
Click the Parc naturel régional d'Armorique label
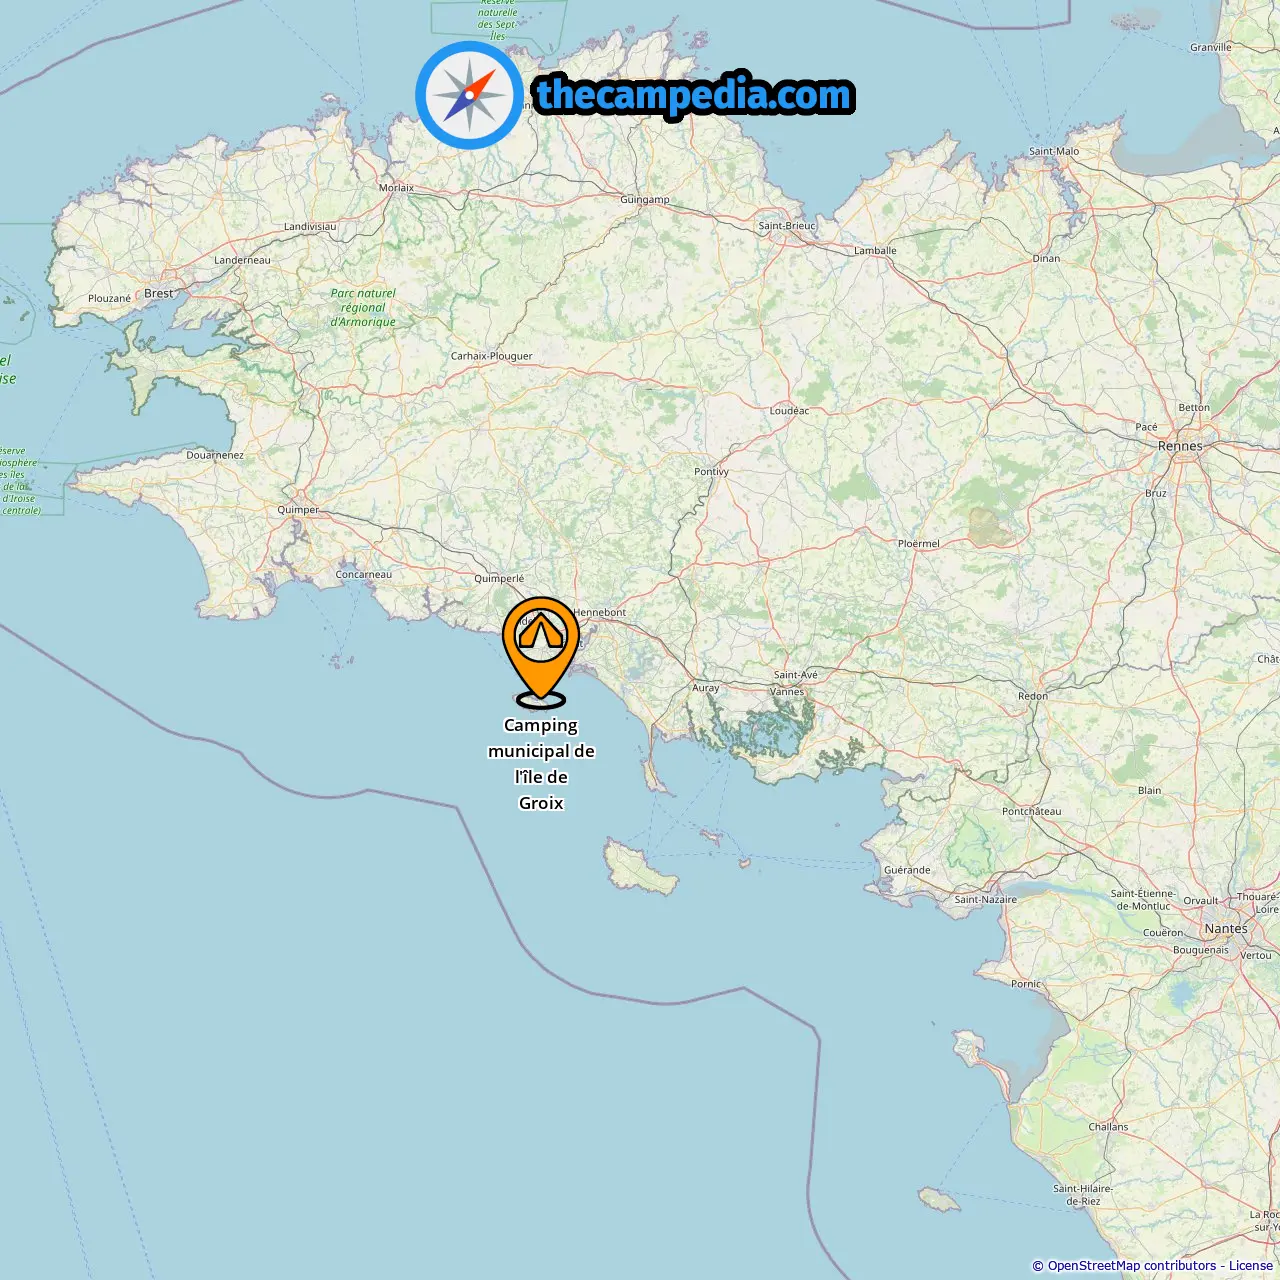pos(363,308)
